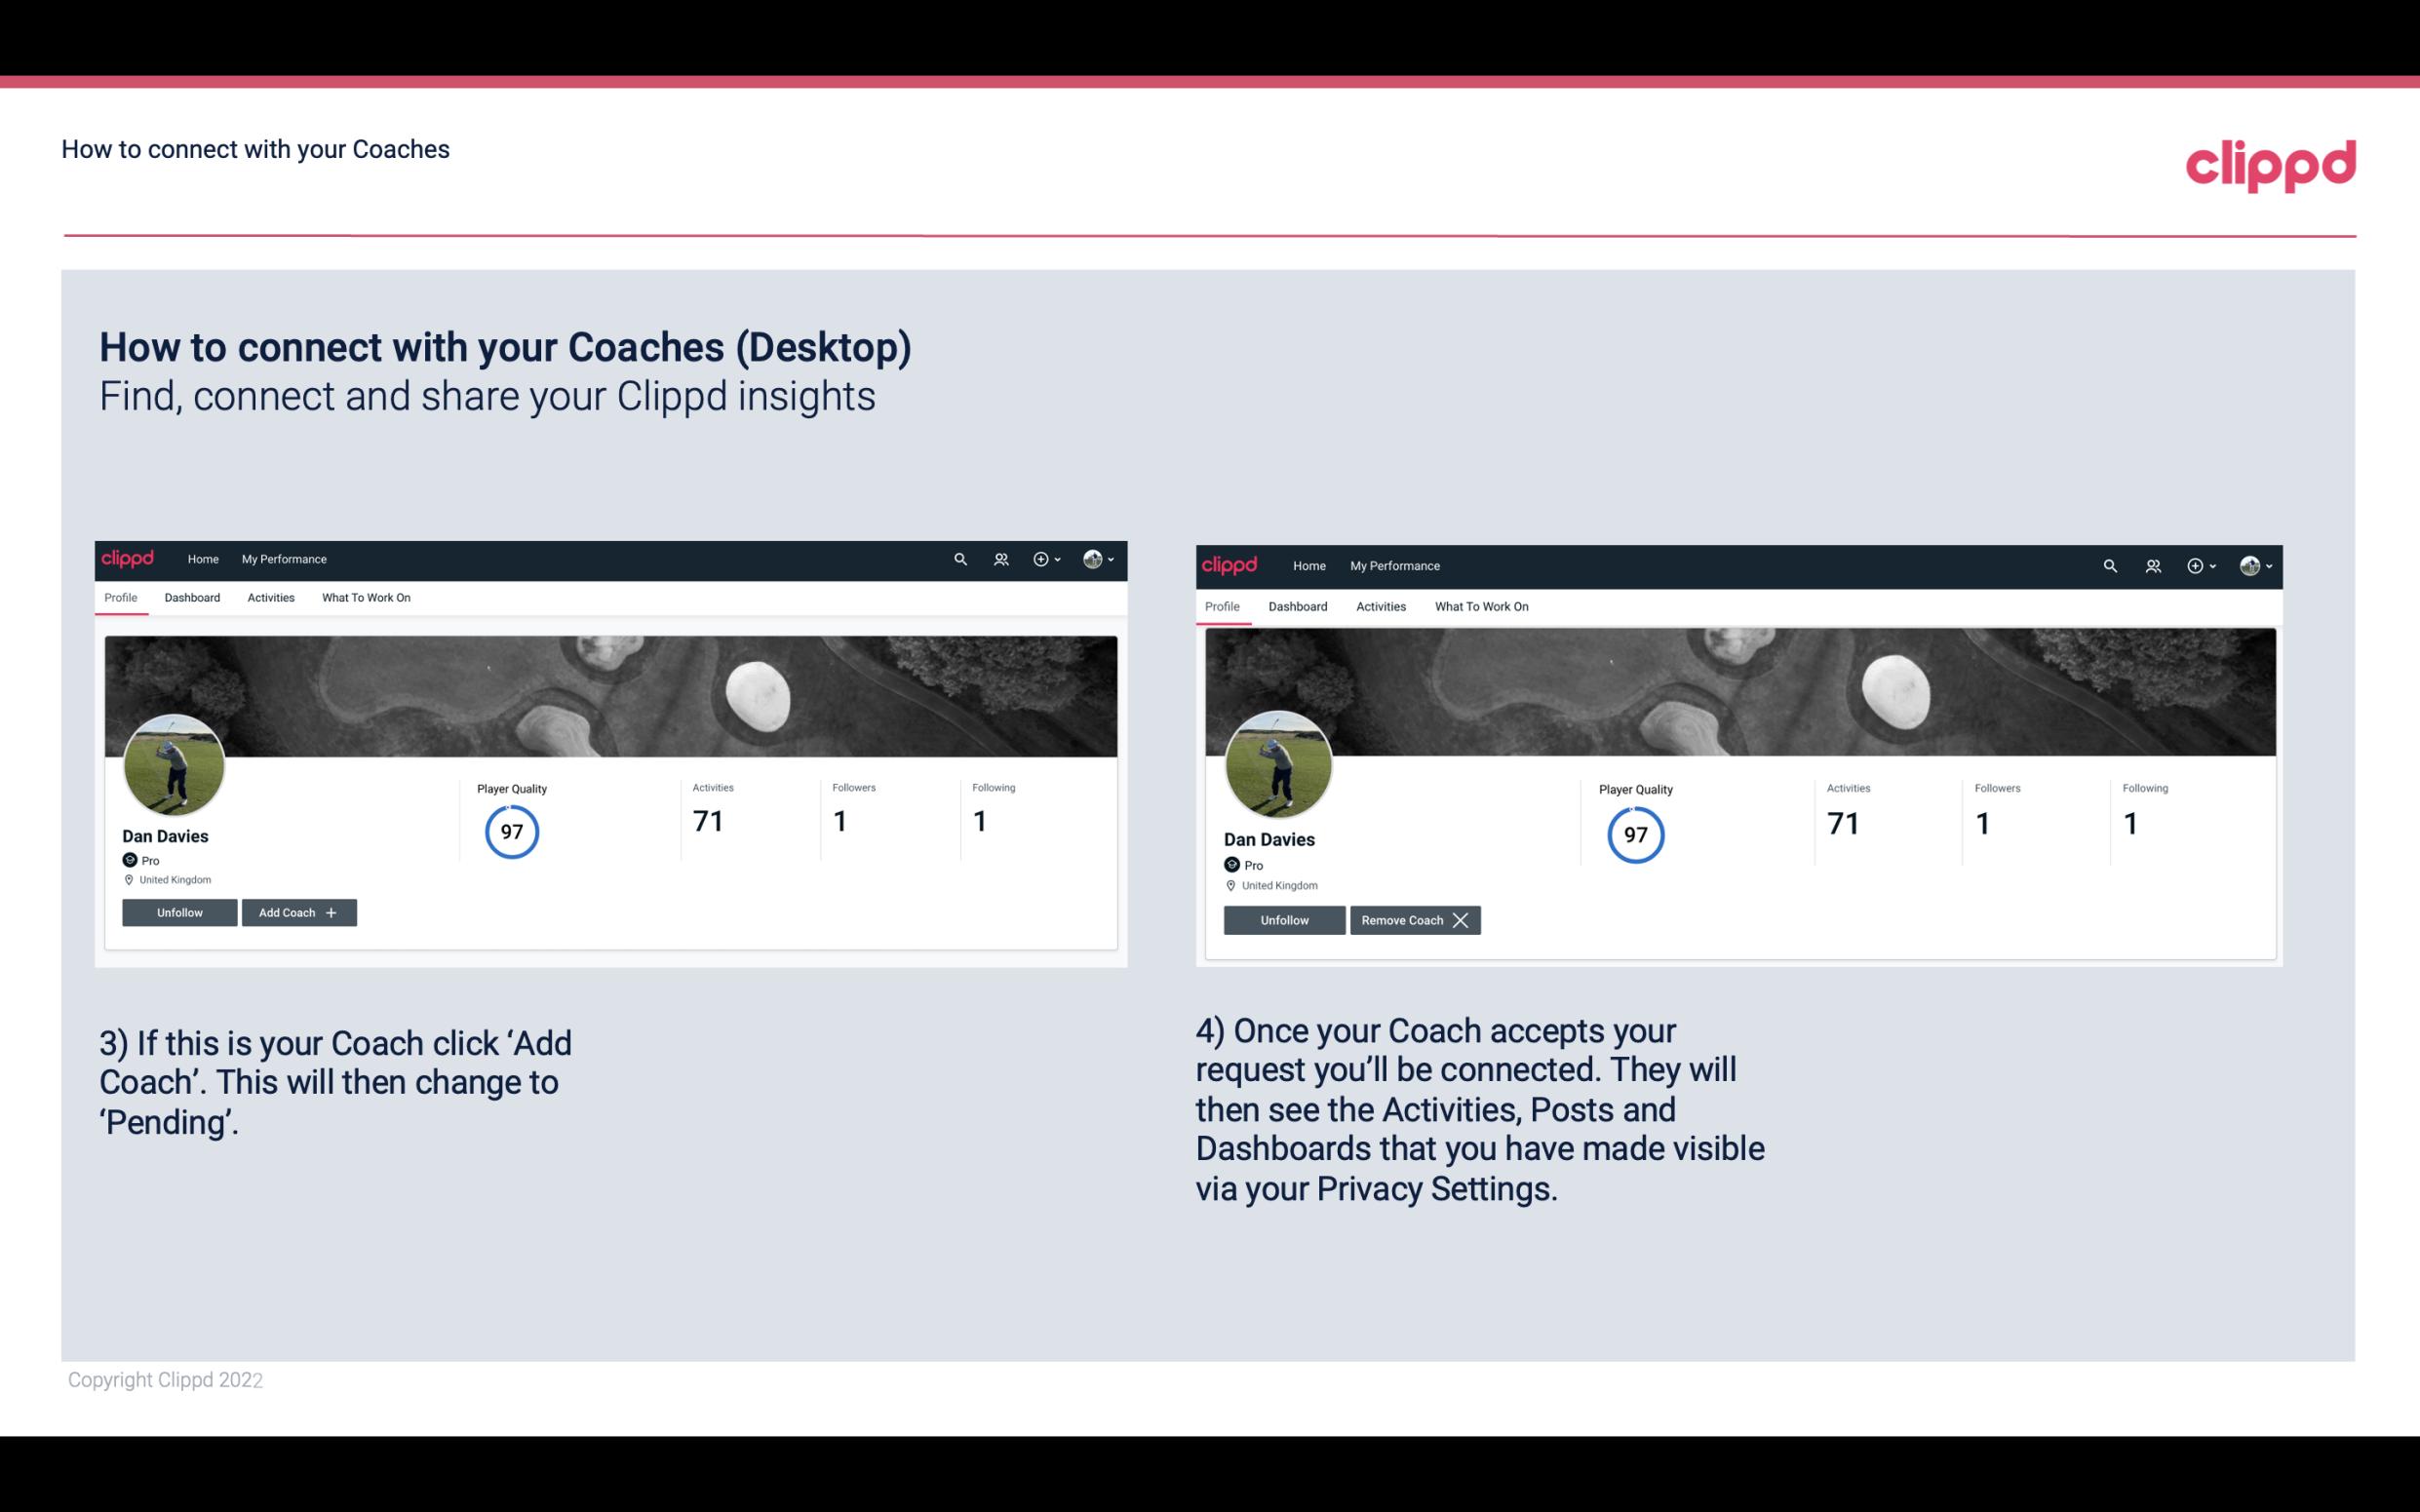
Task: Click the search icon in top navigation
Action: pos(960,558)
